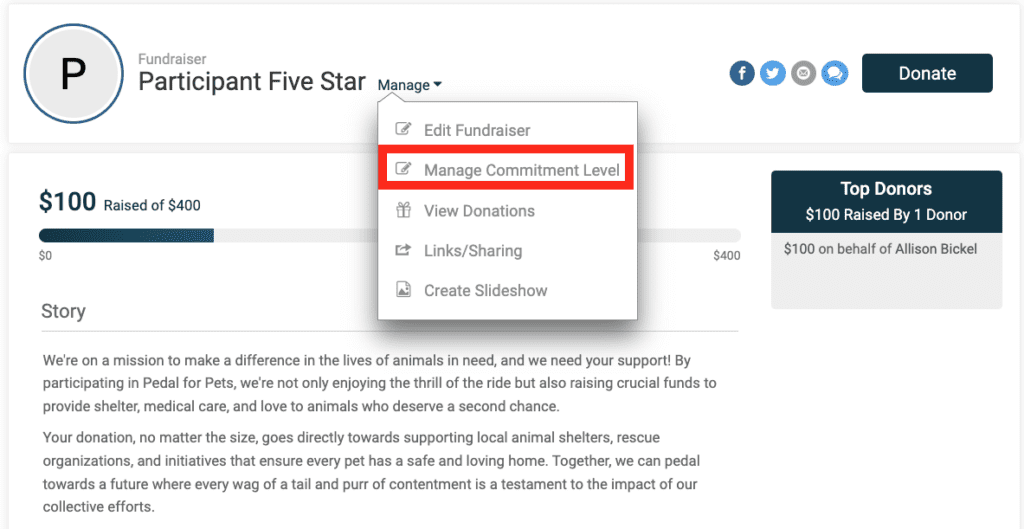Click the pencil icon beside Edit Fundraiser
The image size is (1024, 529).
pyautogui.click(x=404, y=129)
